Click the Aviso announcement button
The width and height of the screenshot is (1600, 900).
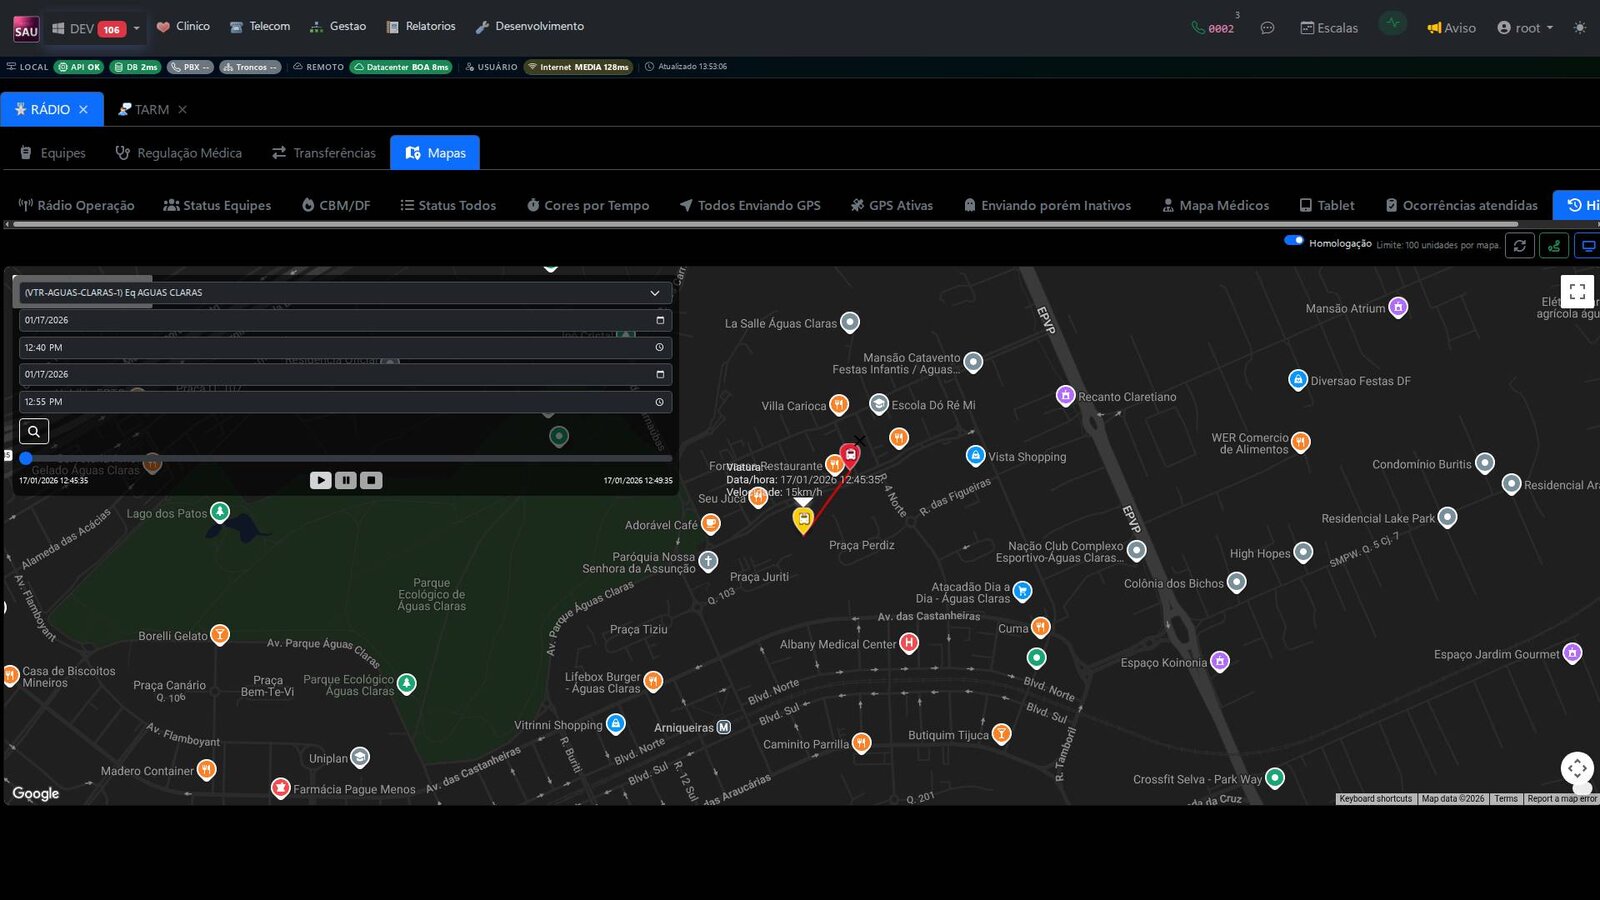tap(1451, 28)
